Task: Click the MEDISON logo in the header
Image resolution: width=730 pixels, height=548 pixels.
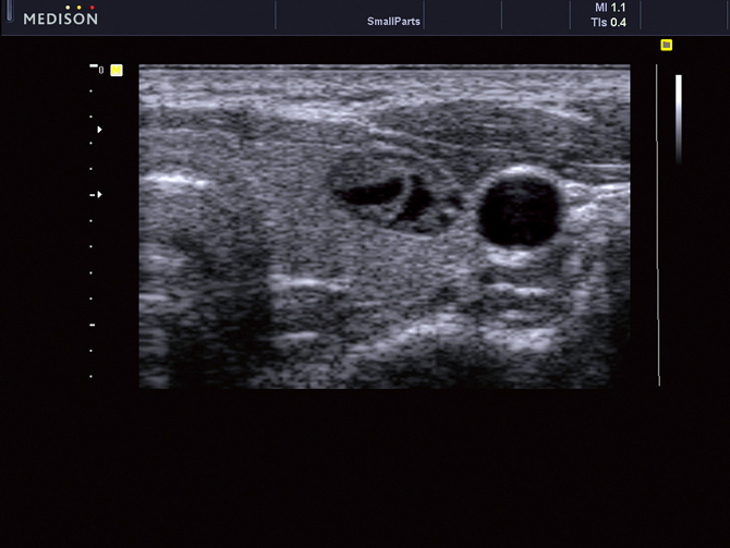Action: click(x=60, y=19)
